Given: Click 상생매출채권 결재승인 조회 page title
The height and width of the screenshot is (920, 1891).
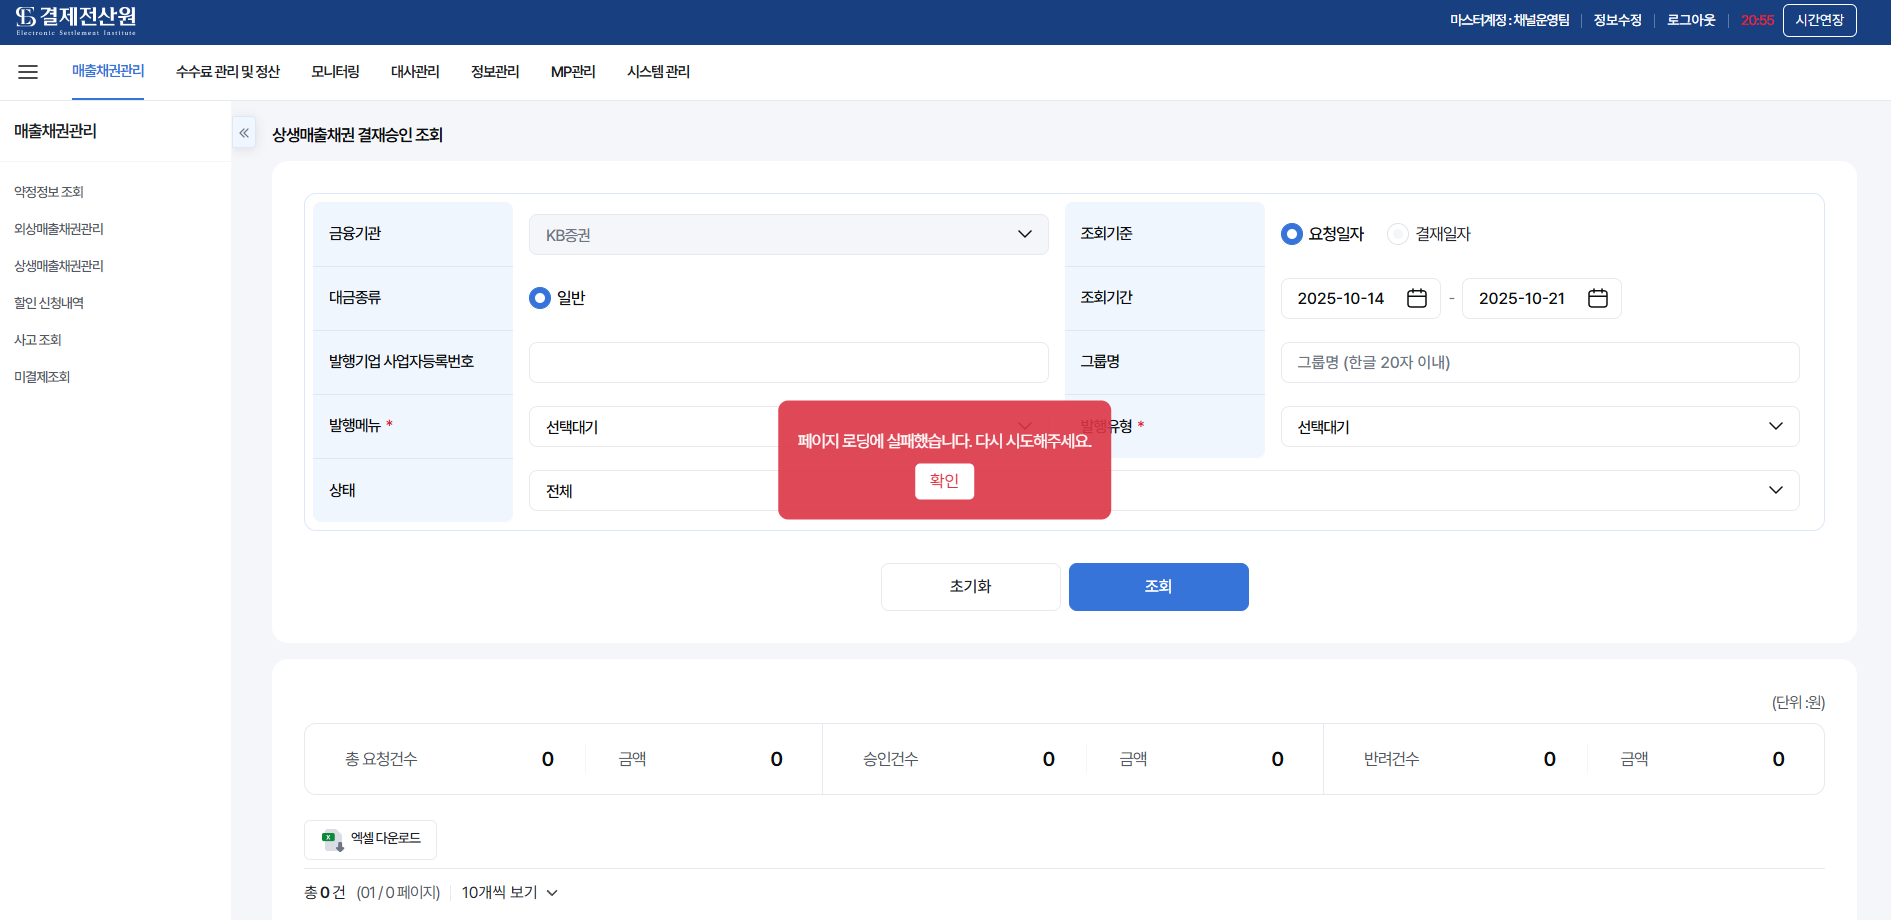Looking at the screenshot, I should click(x=357, y=134).
